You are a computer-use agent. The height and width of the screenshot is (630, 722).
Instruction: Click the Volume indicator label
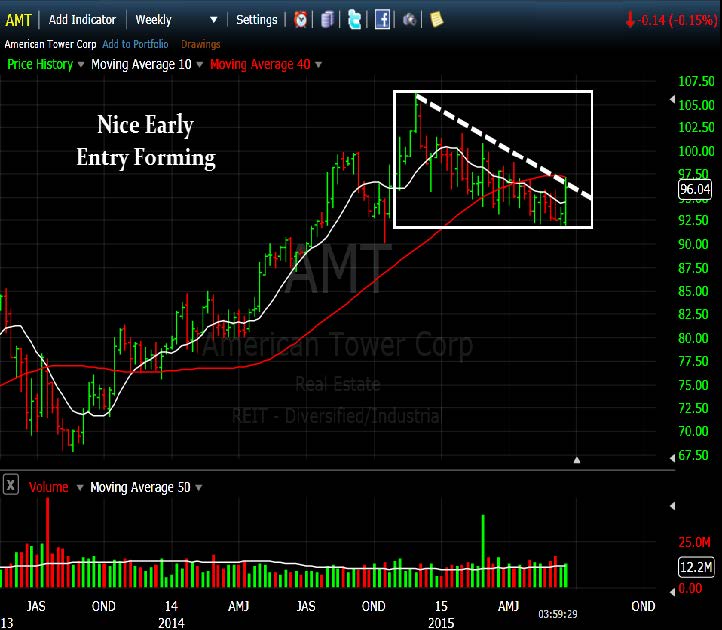pyautogui.click(x=48, y=487)
